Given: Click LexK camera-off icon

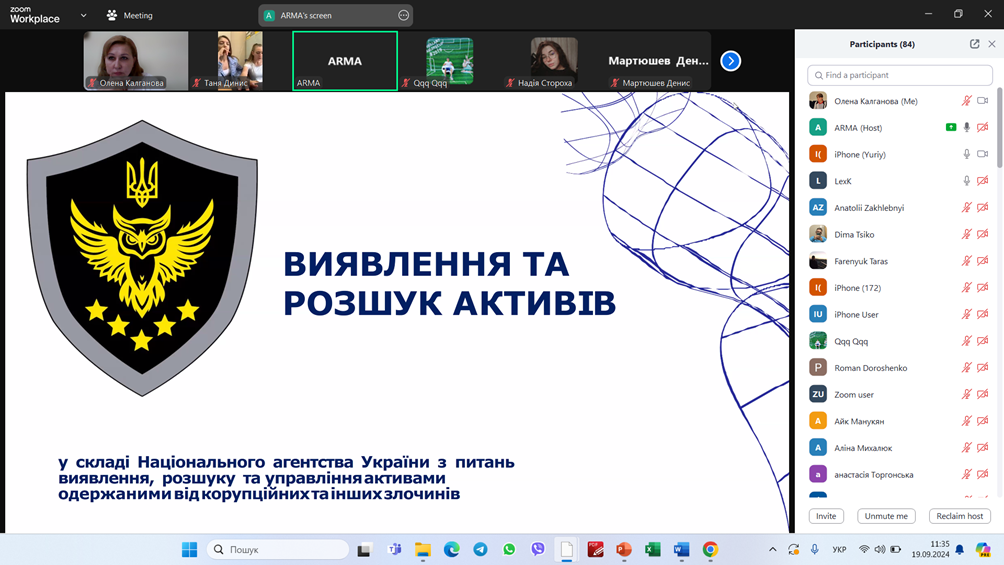Looking at the screenshot, I should point(983,181).
